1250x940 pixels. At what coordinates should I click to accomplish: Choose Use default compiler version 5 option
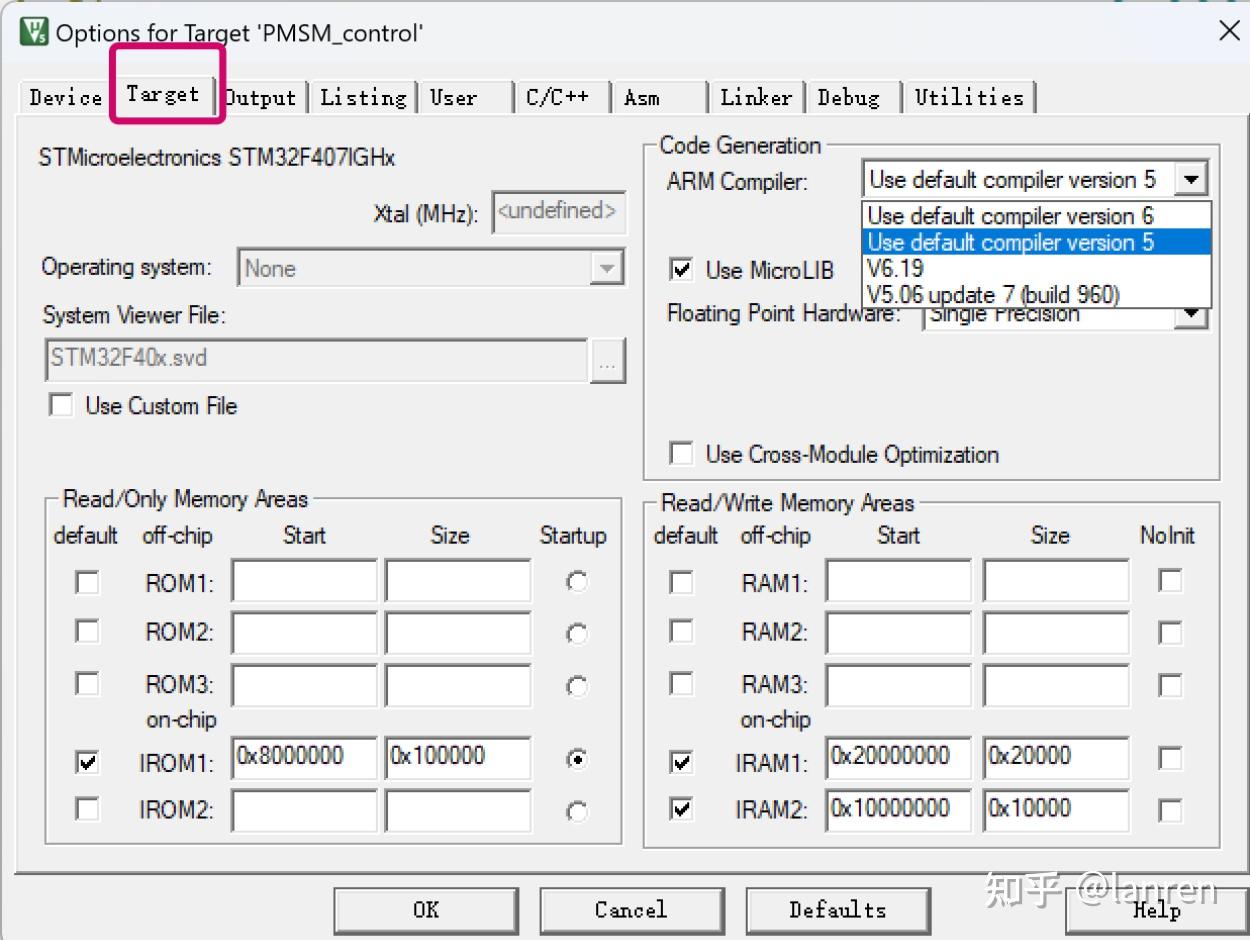point(1036,242)
